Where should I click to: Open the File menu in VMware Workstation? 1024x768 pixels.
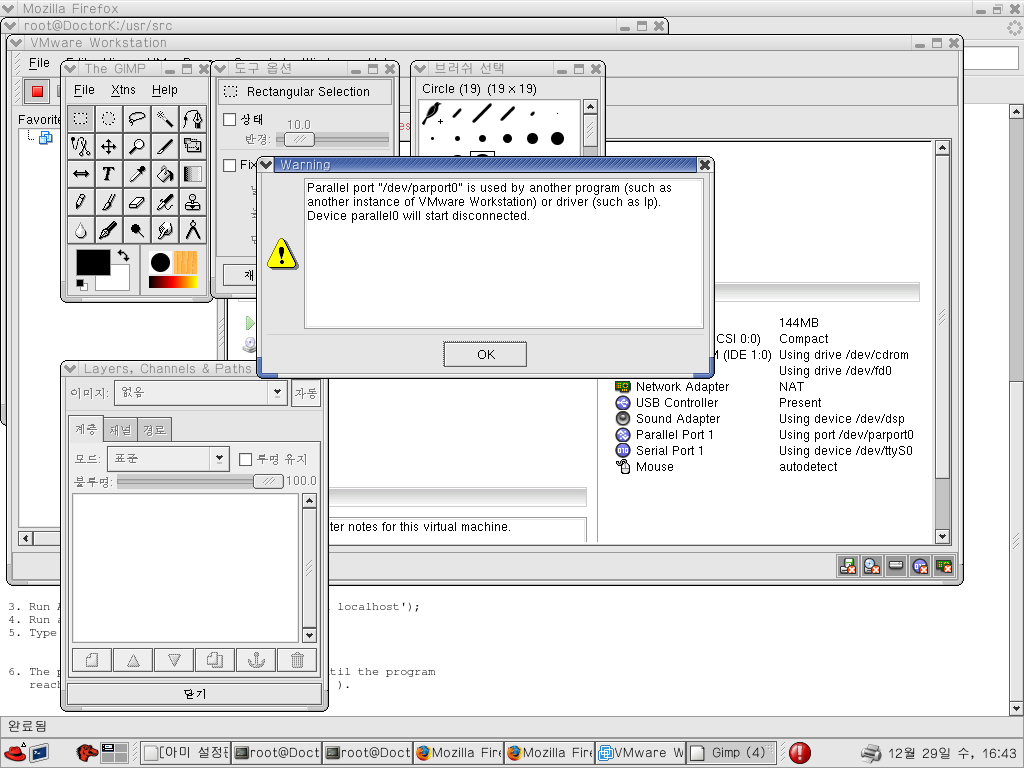[39, 63]
